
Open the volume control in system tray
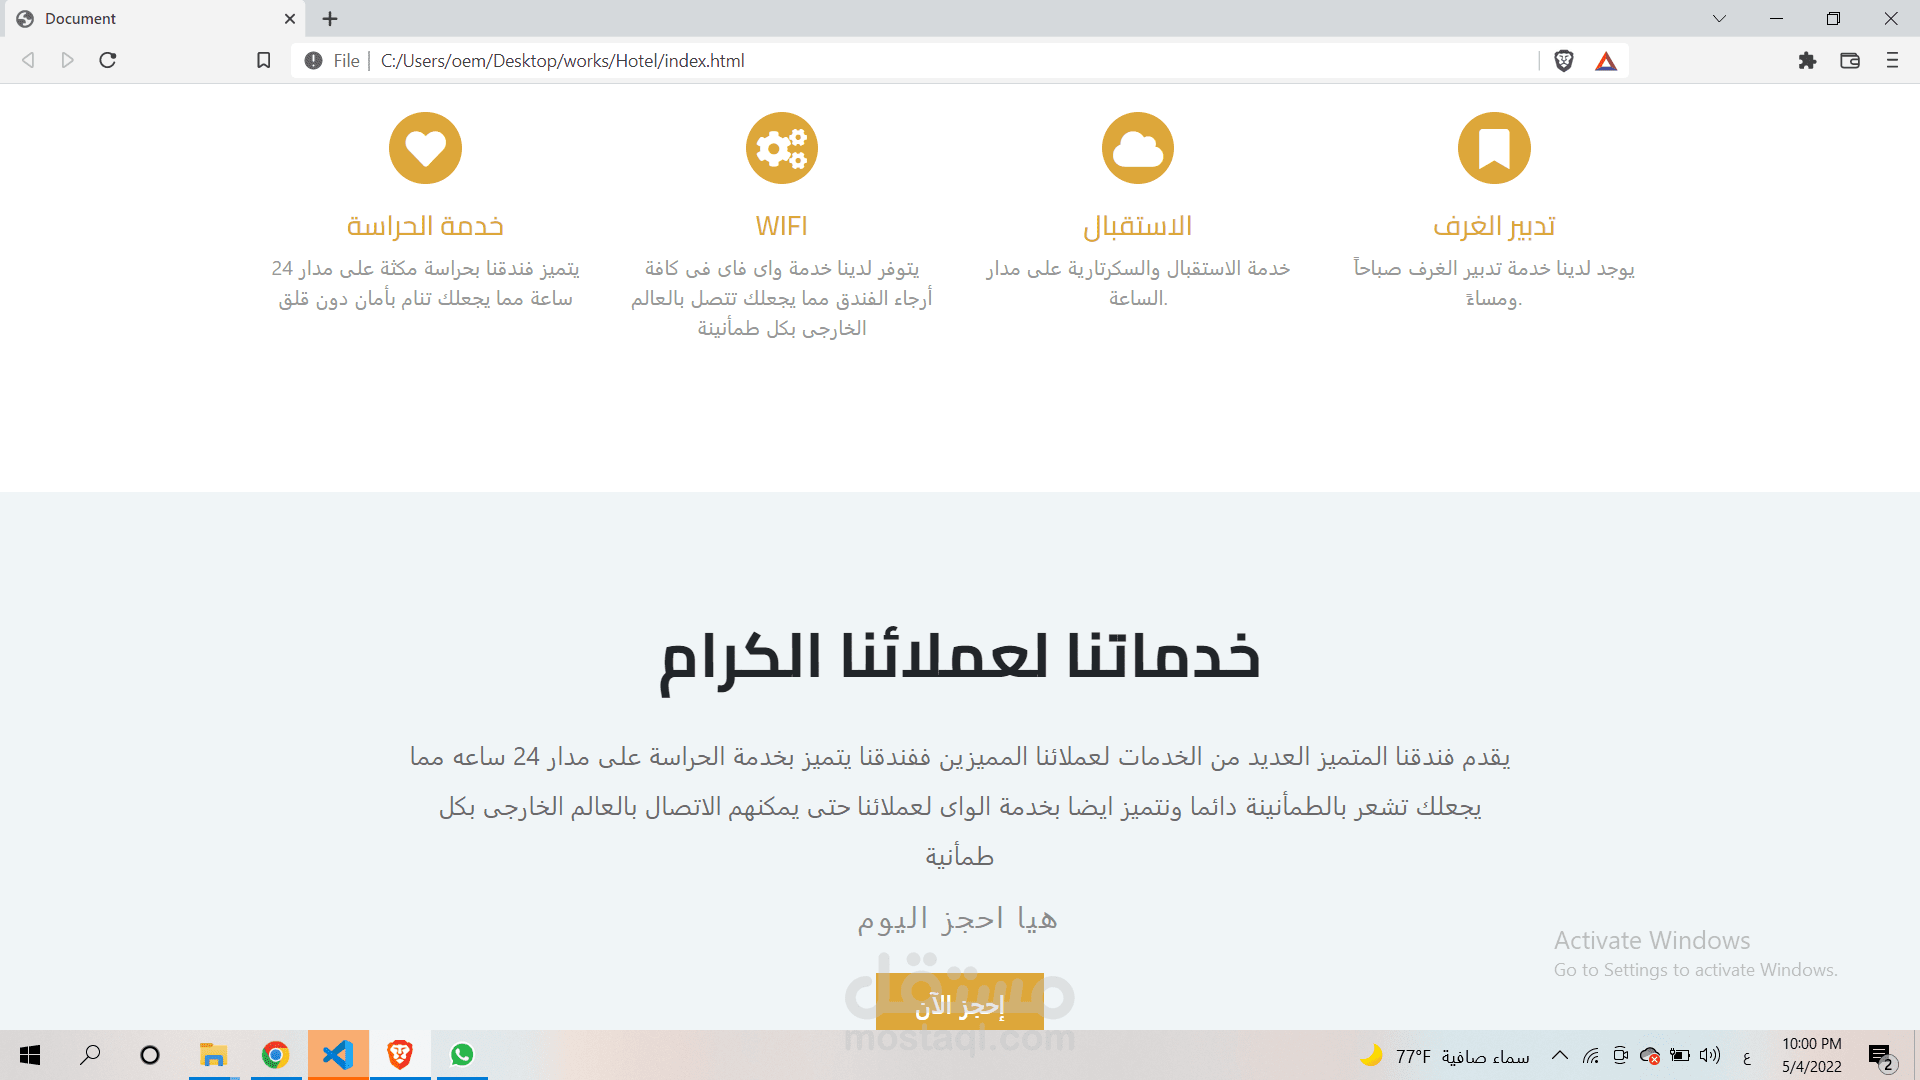(1710, 1056)
